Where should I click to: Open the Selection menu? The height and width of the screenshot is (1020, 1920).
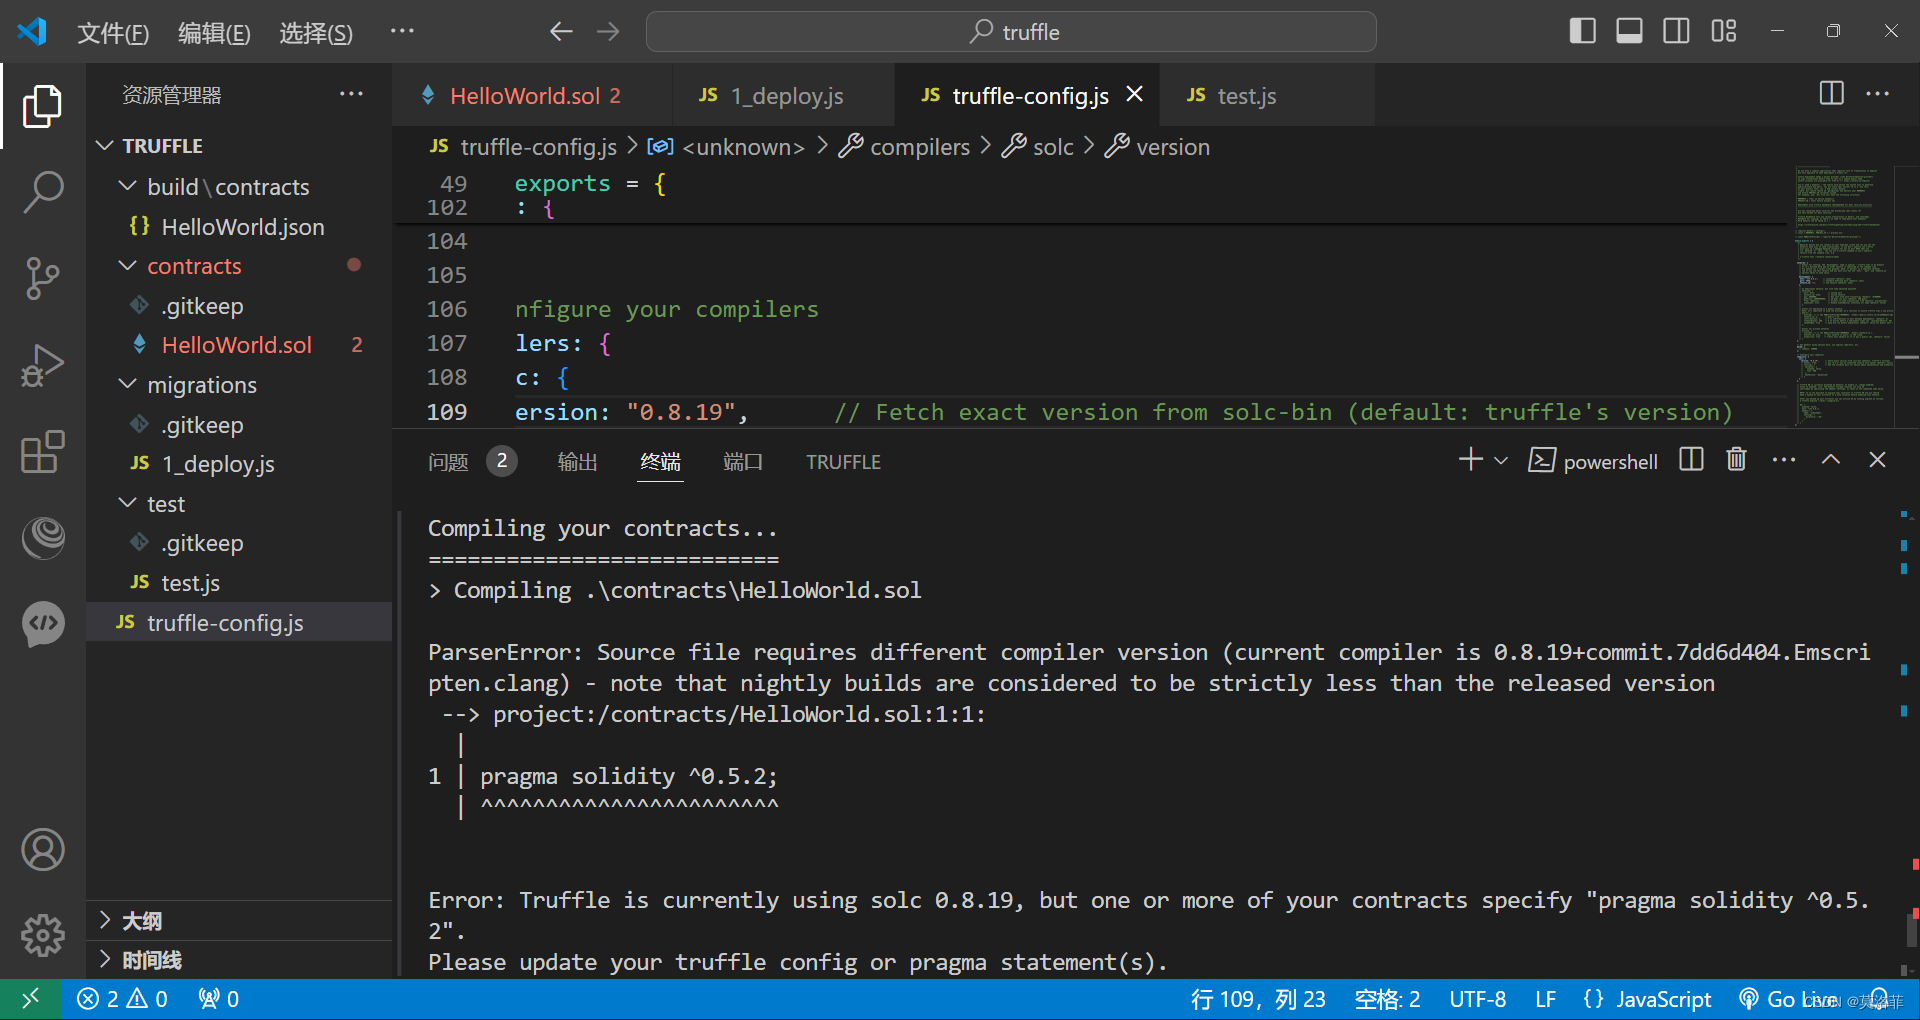316,33
